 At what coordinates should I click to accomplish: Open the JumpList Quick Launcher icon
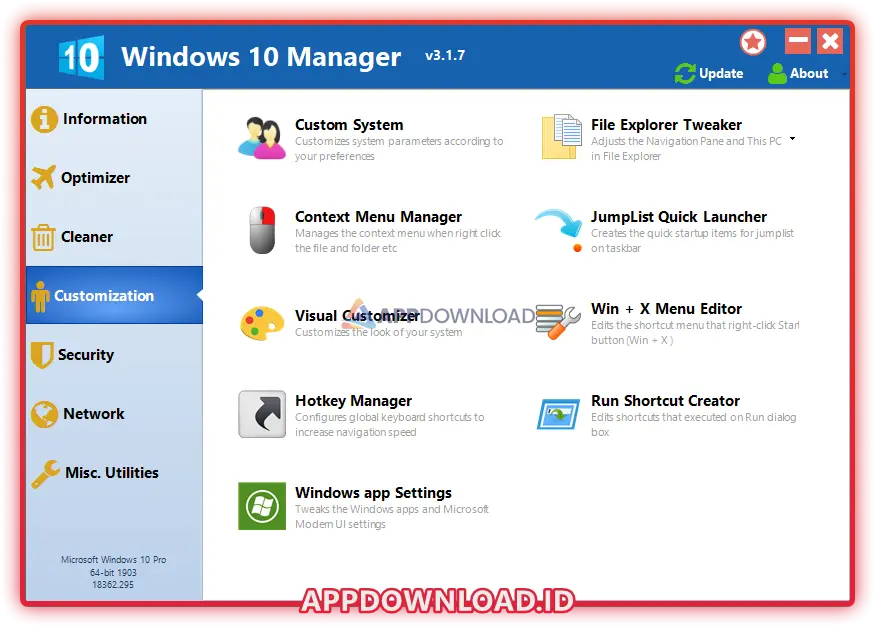[x=558, y=230]
